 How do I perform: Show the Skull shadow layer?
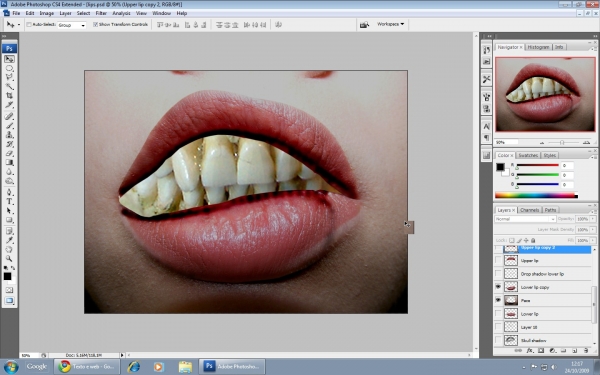[x=498, y=340]
